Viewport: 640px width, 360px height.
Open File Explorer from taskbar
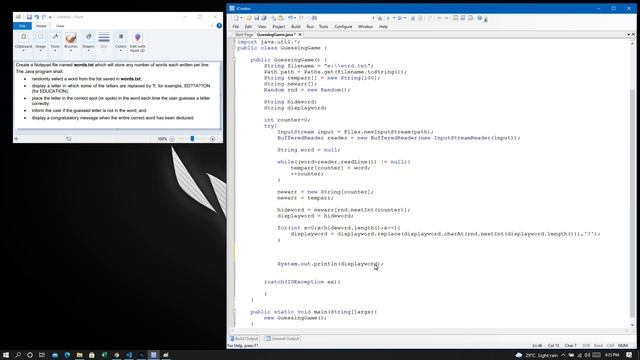pos(80,355)
